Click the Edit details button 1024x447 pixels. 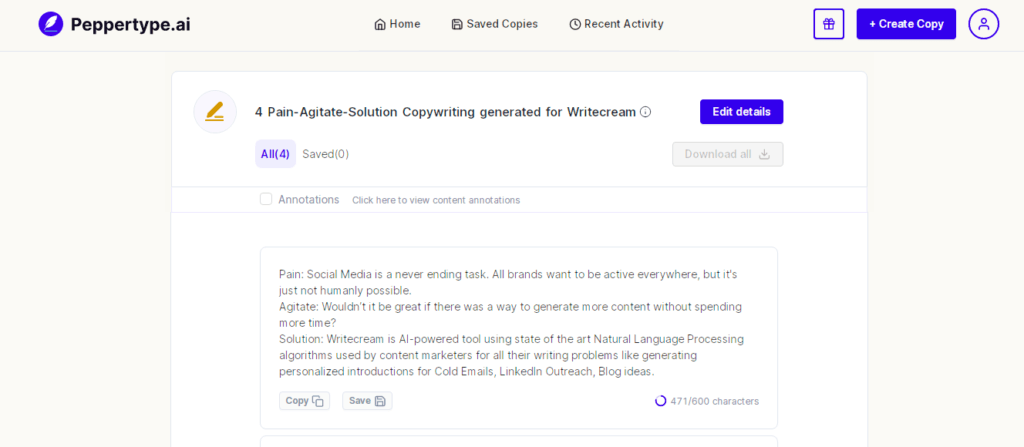pos(741,112)
